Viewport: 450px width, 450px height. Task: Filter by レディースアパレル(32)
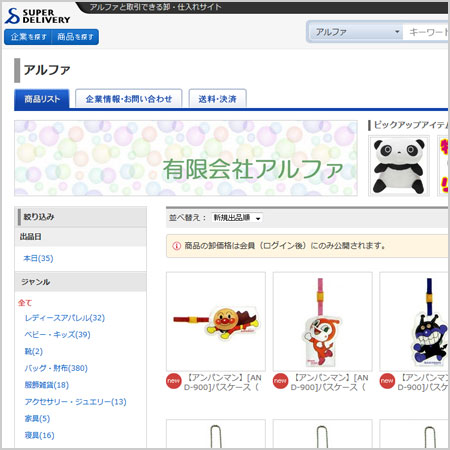click(65, 318)
